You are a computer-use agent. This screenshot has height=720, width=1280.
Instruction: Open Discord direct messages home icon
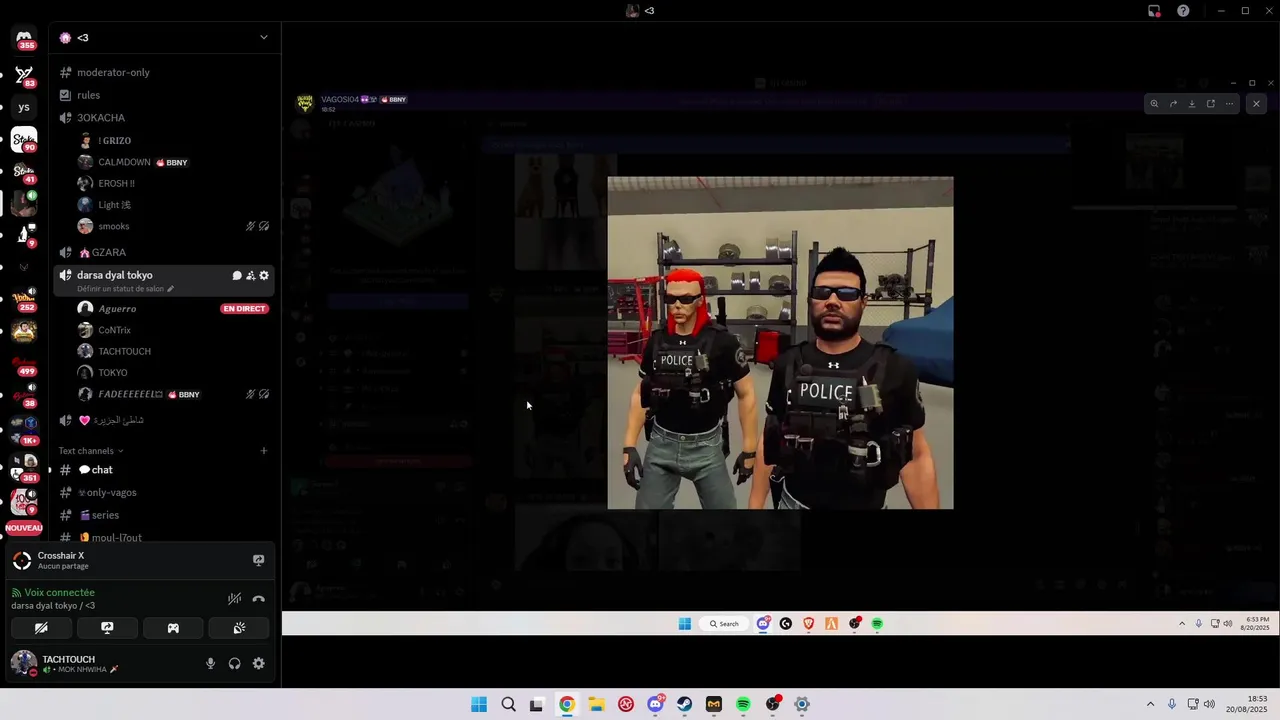(x=24, y=38)
